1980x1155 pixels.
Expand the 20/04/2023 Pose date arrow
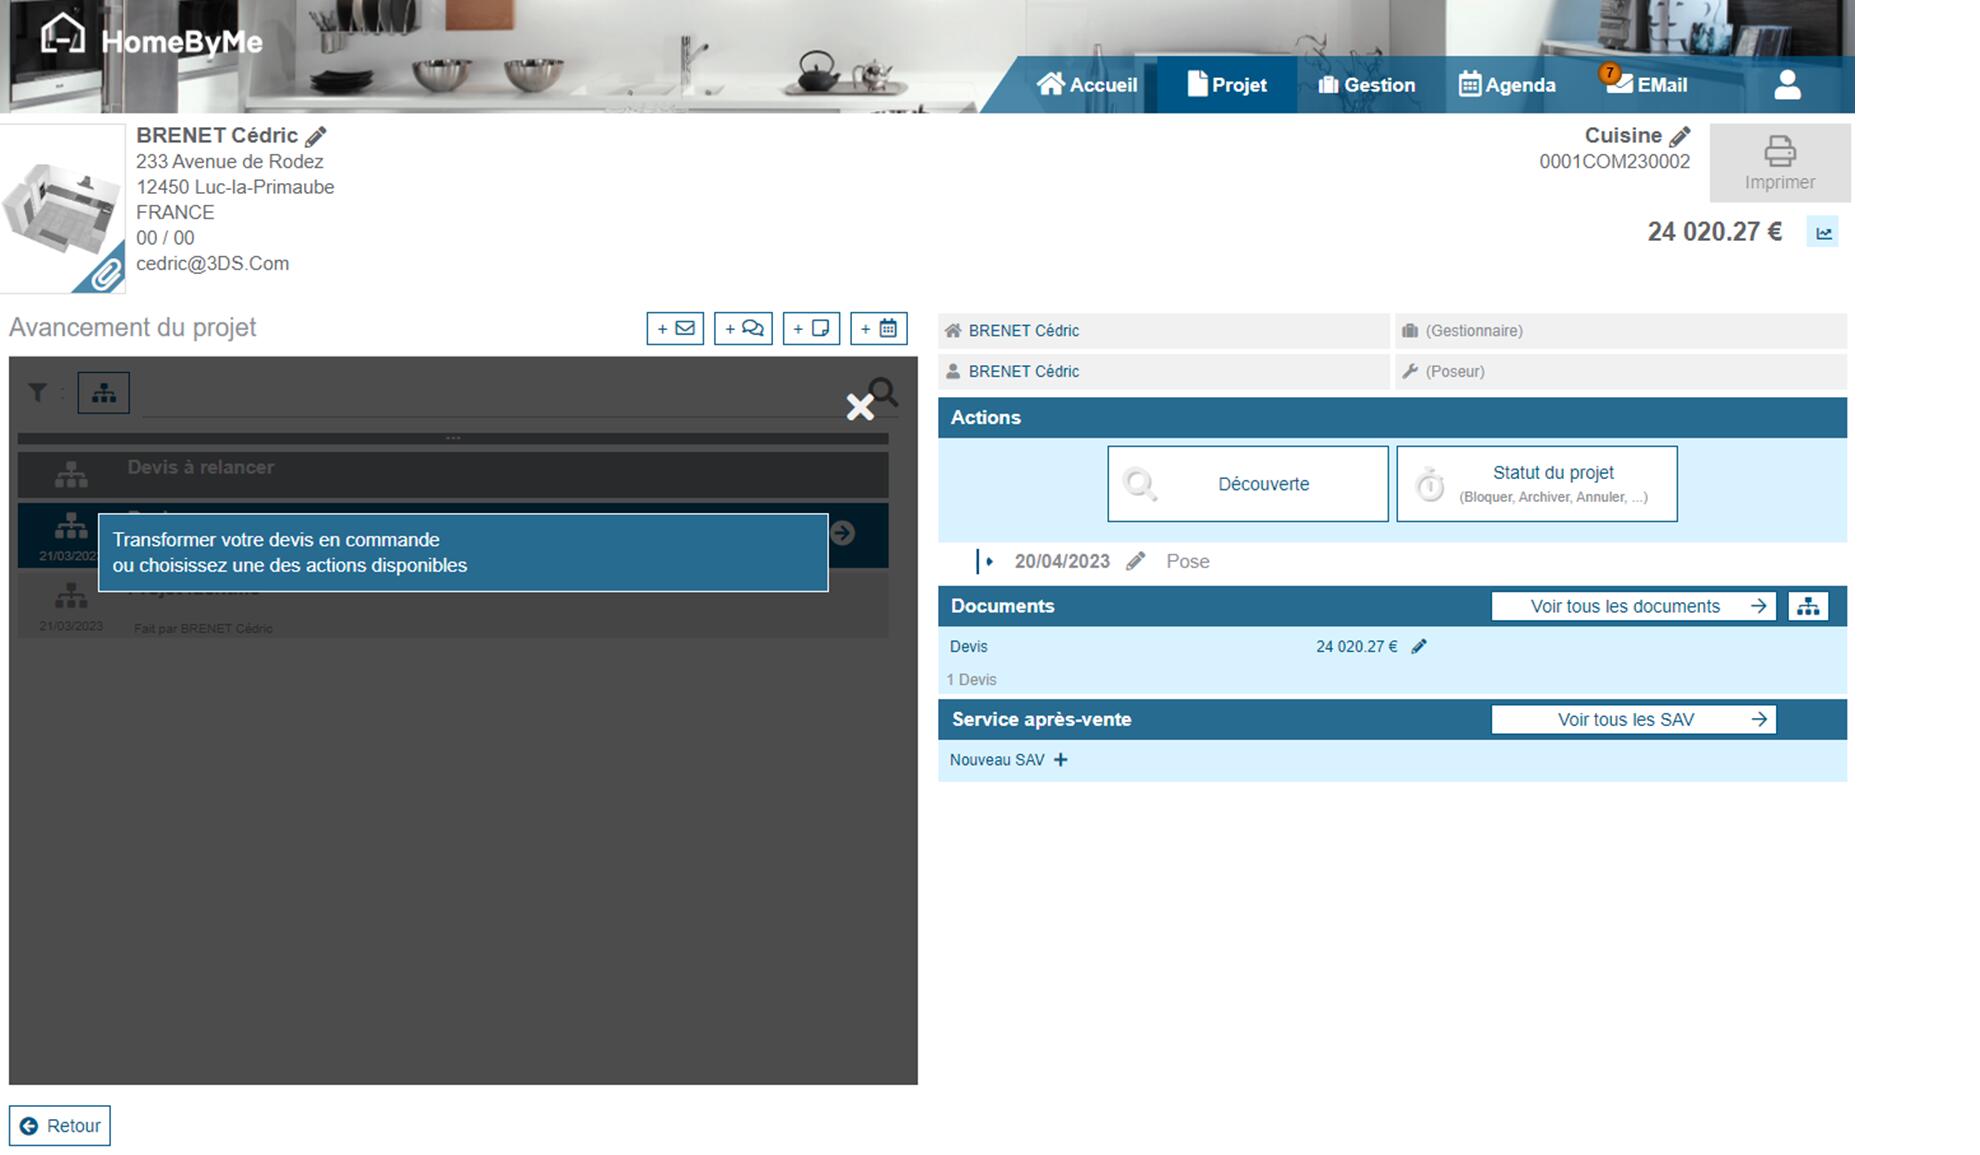click(988, 561)
